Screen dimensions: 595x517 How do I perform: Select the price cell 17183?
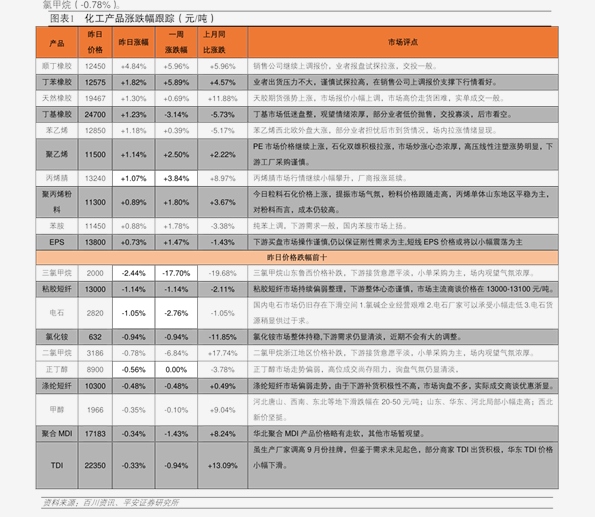[x=95, y=433]
